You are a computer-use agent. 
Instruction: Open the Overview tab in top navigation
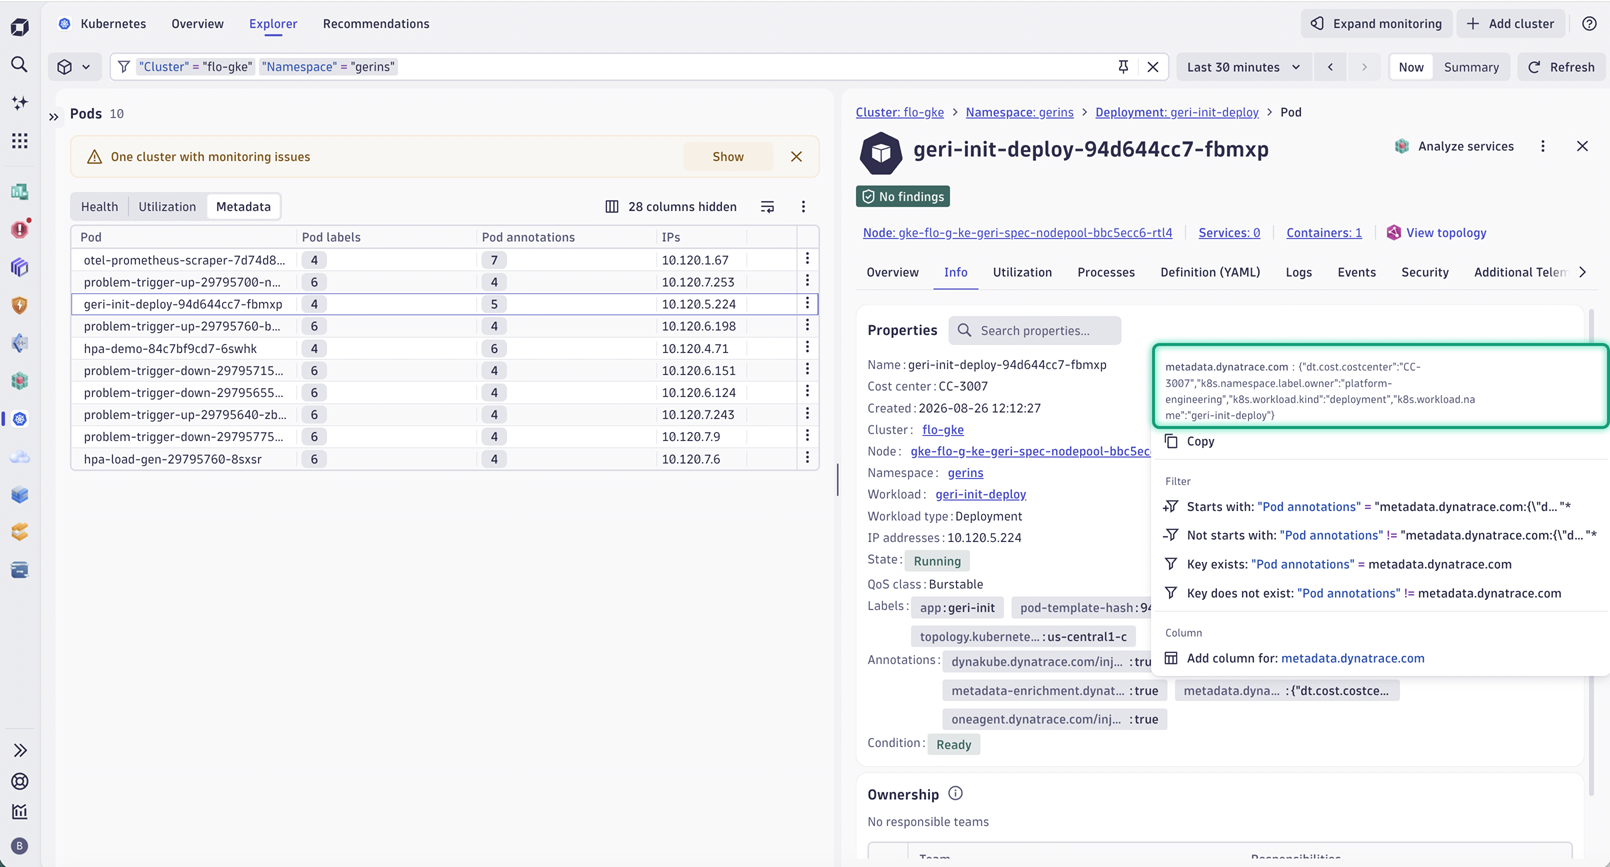coord(197,24)
